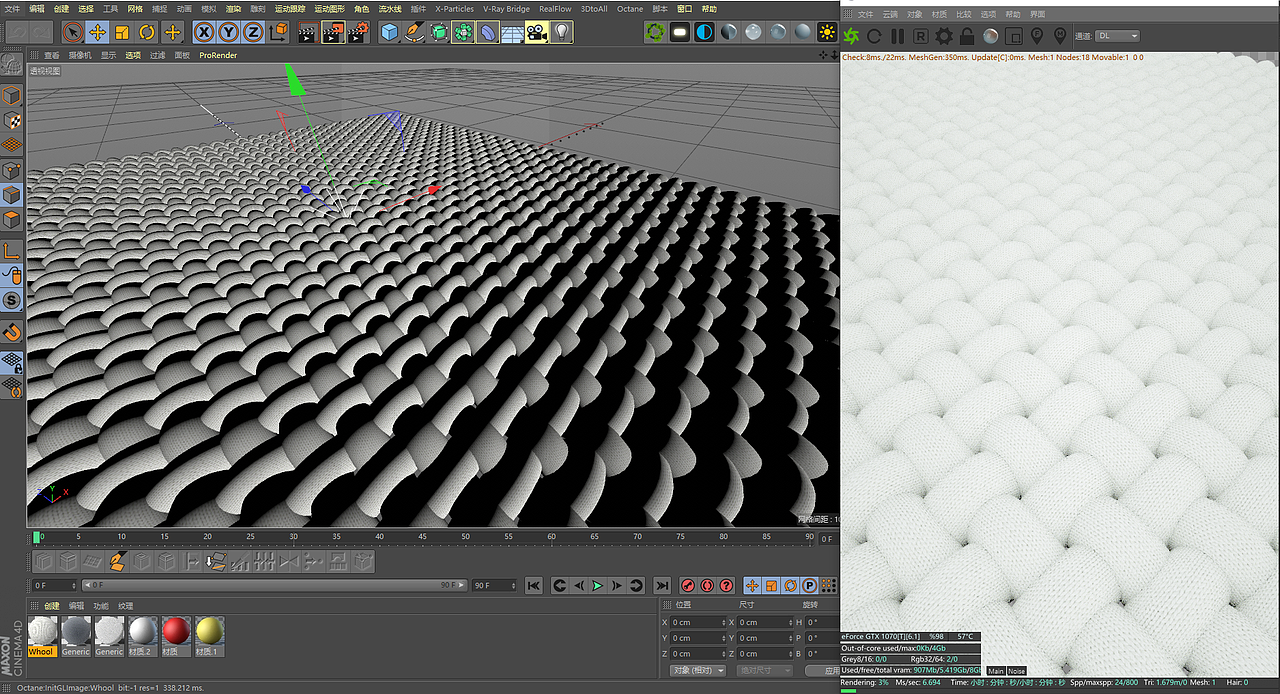Toggle Z axis lock
The width and height of the screenshot is (1280, 694).
[254, 32]
